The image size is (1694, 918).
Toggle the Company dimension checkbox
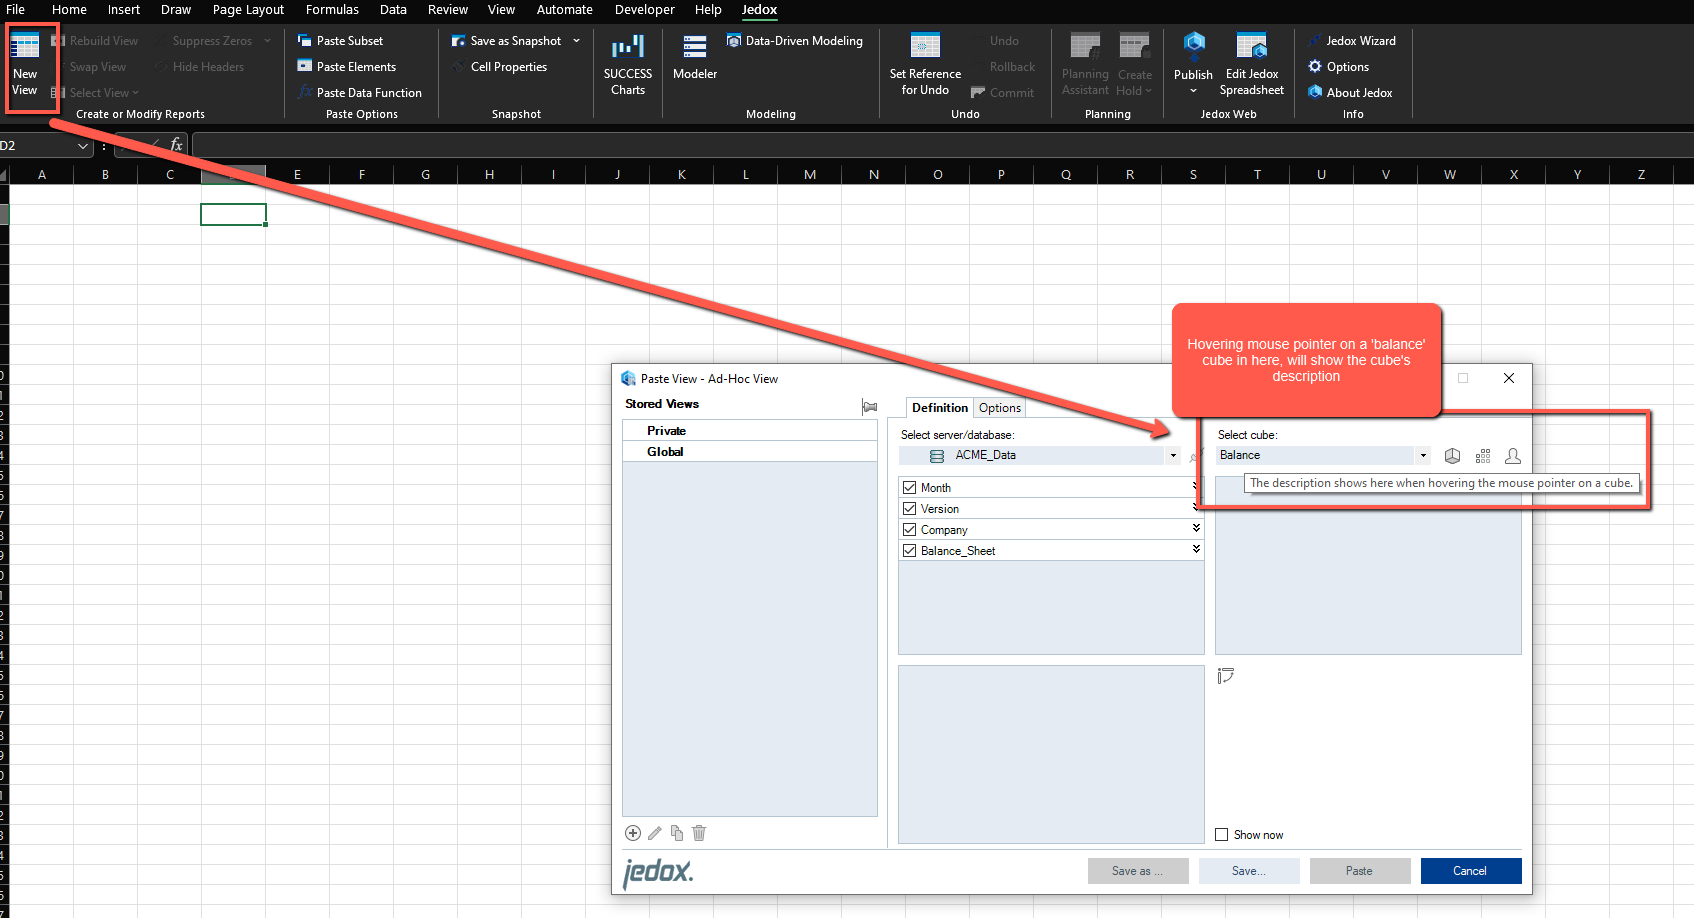(x=909, y=530)
